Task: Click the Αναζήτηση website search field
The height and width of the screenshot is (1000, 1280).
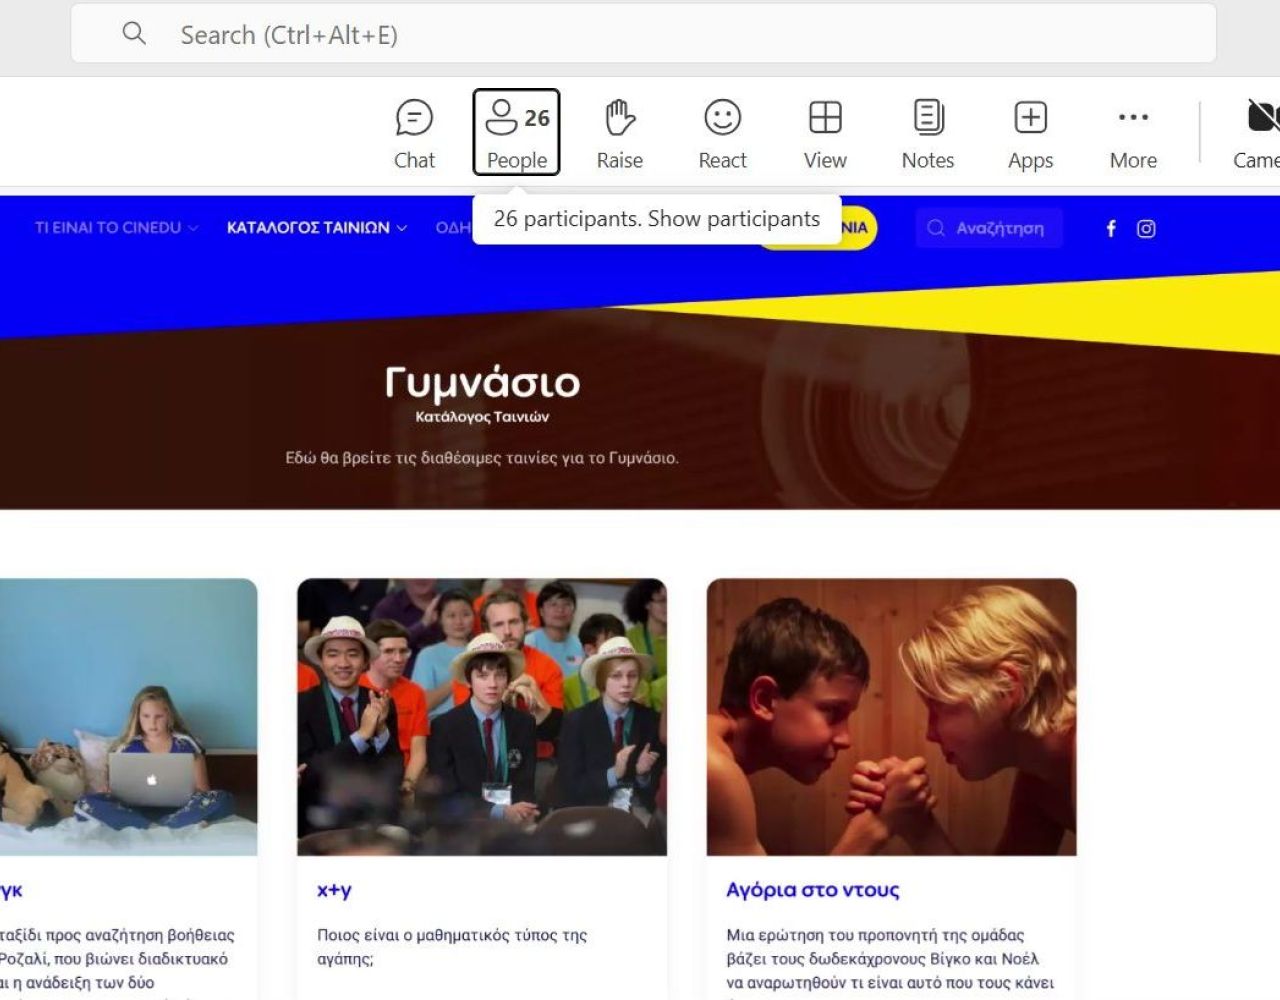Action: (989, 228)
